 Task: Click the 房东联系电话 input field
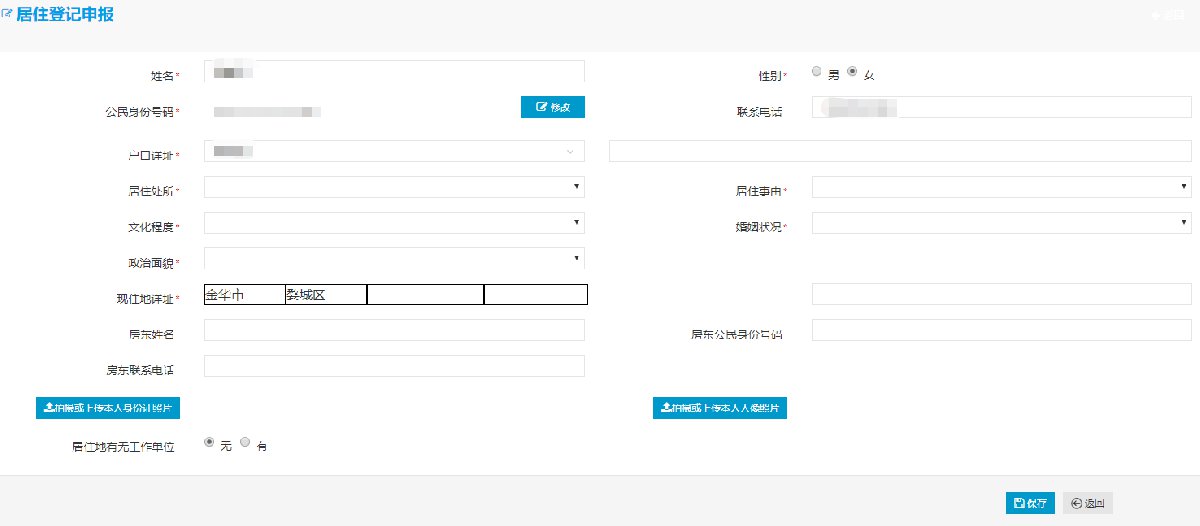point(394,366)
